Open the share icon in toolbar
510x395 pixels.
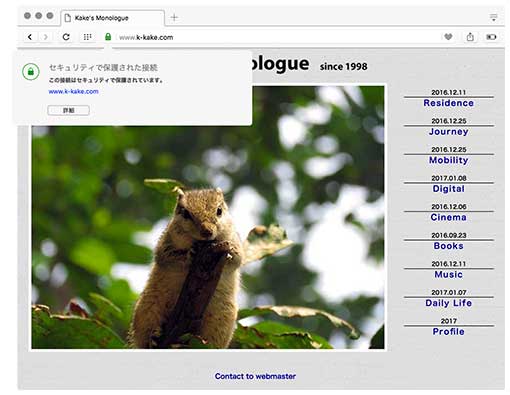point(470,37)
